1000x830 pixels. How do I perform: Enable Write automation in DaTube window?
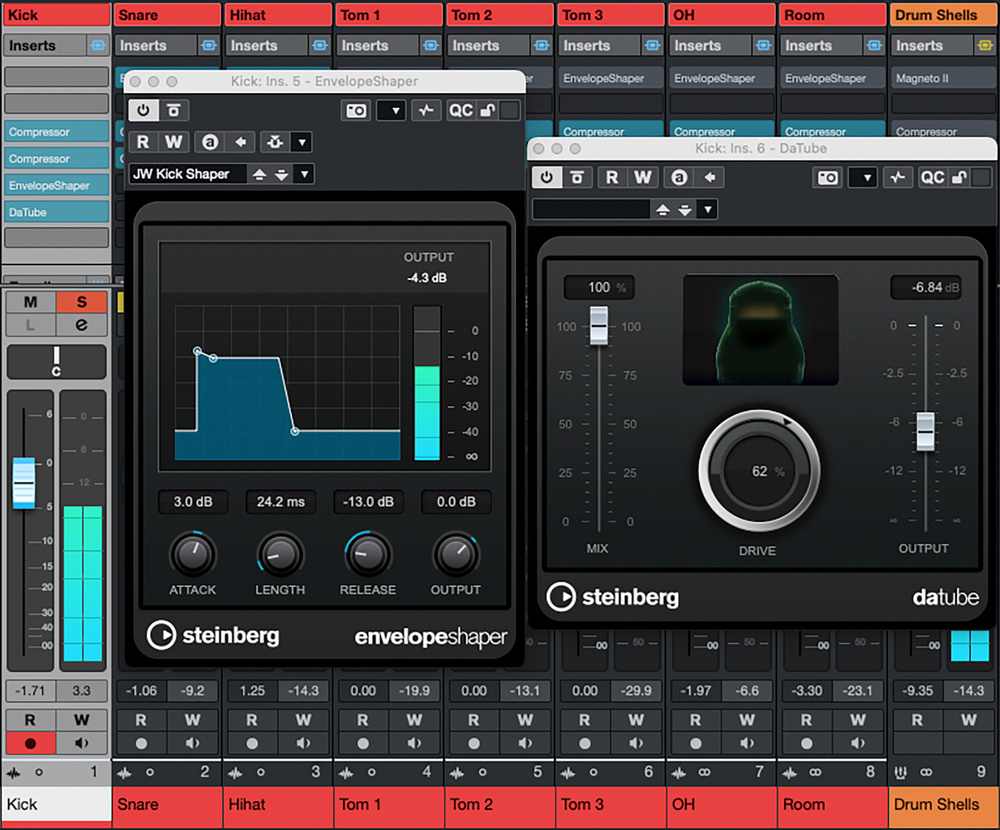[643, 177]
